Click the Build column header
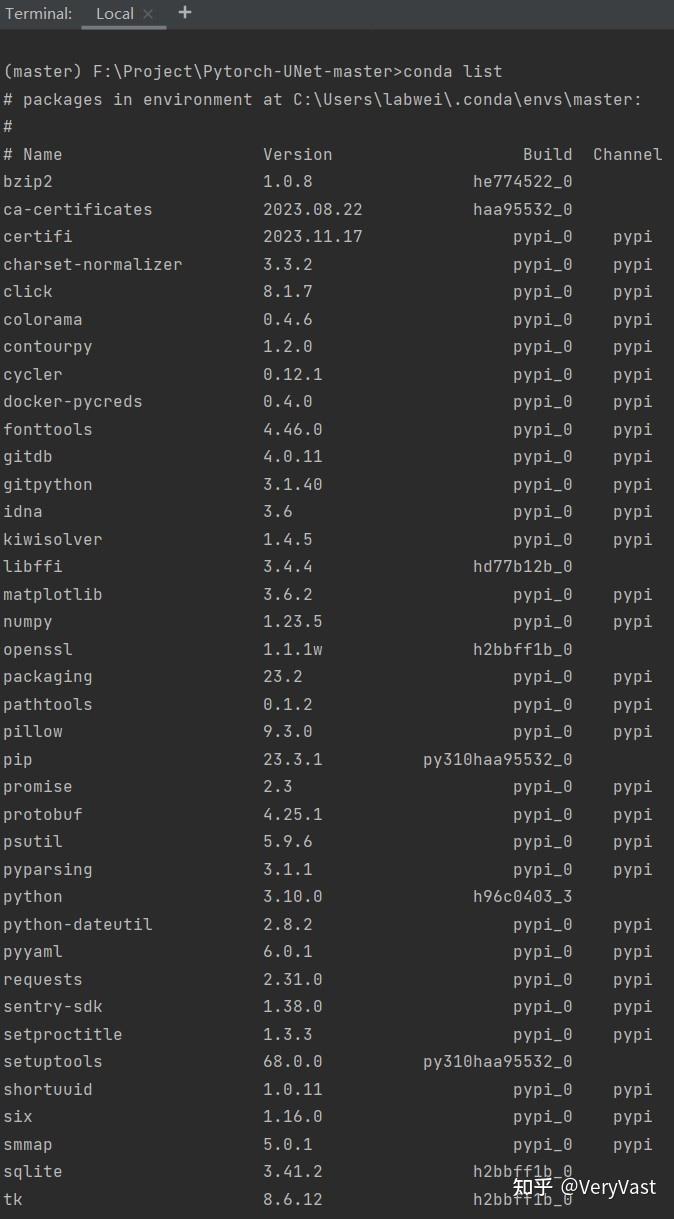Screen dimensions: 674x1219 click(x=547, y=154)
